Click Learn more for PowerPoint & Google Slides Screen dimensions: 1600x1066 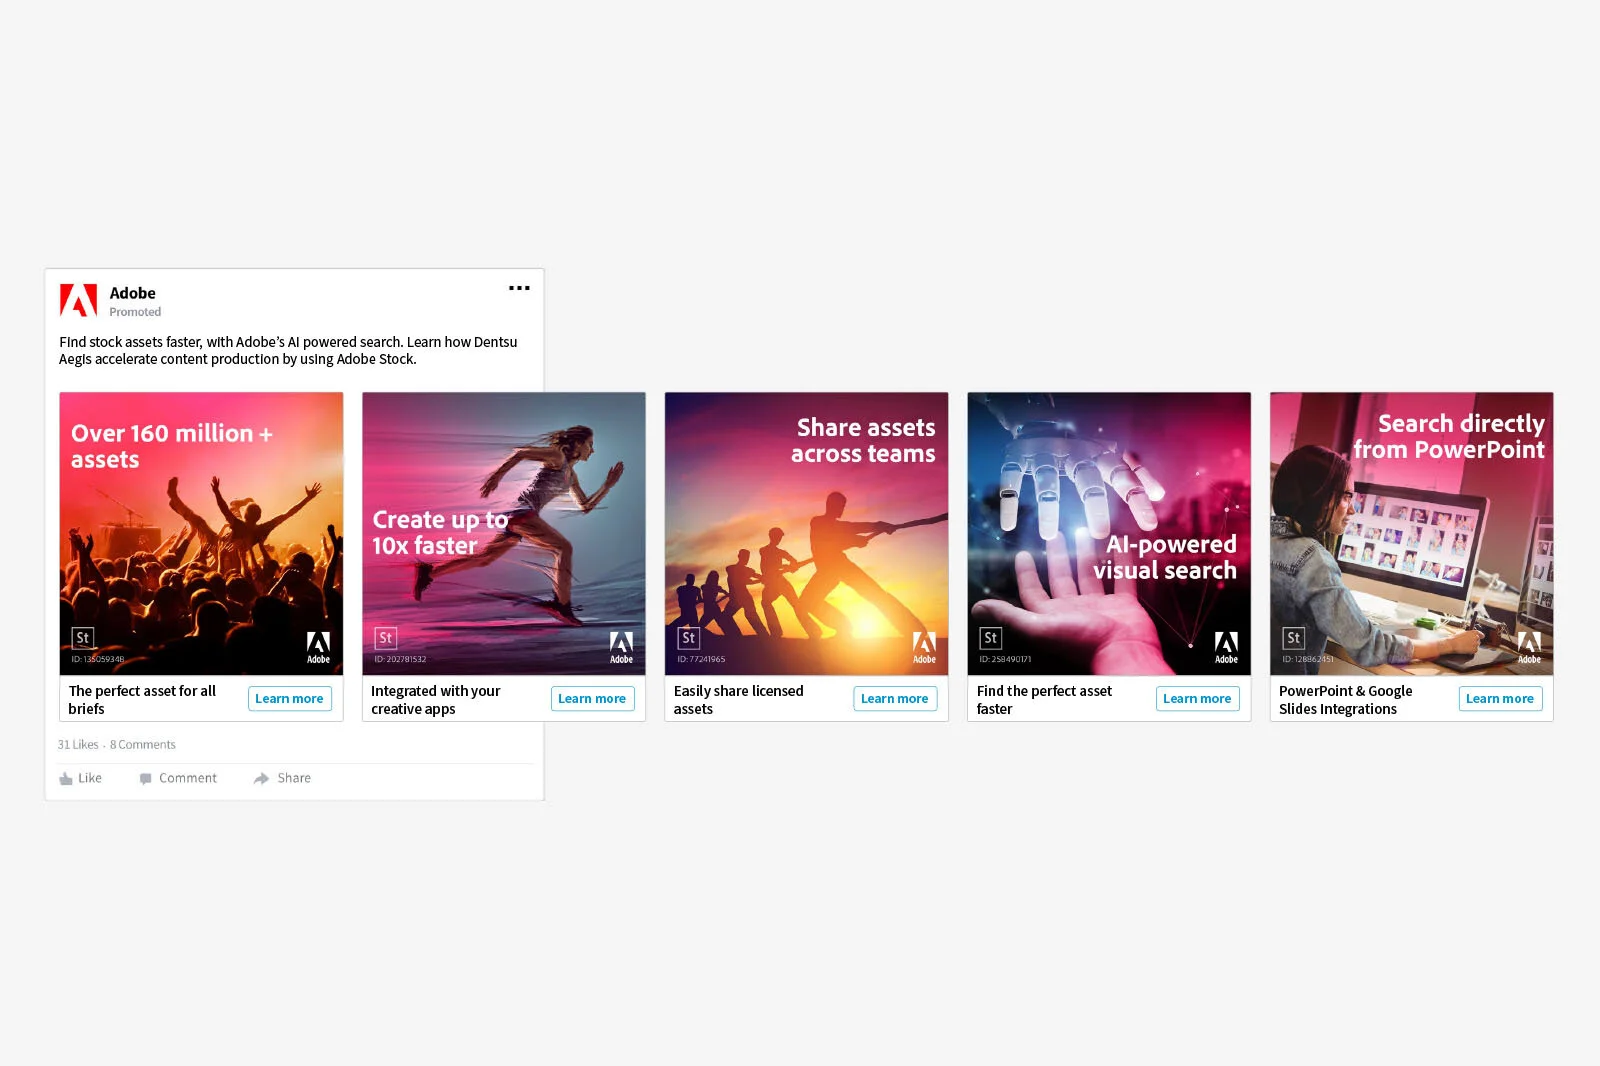tap(1500, 699)
